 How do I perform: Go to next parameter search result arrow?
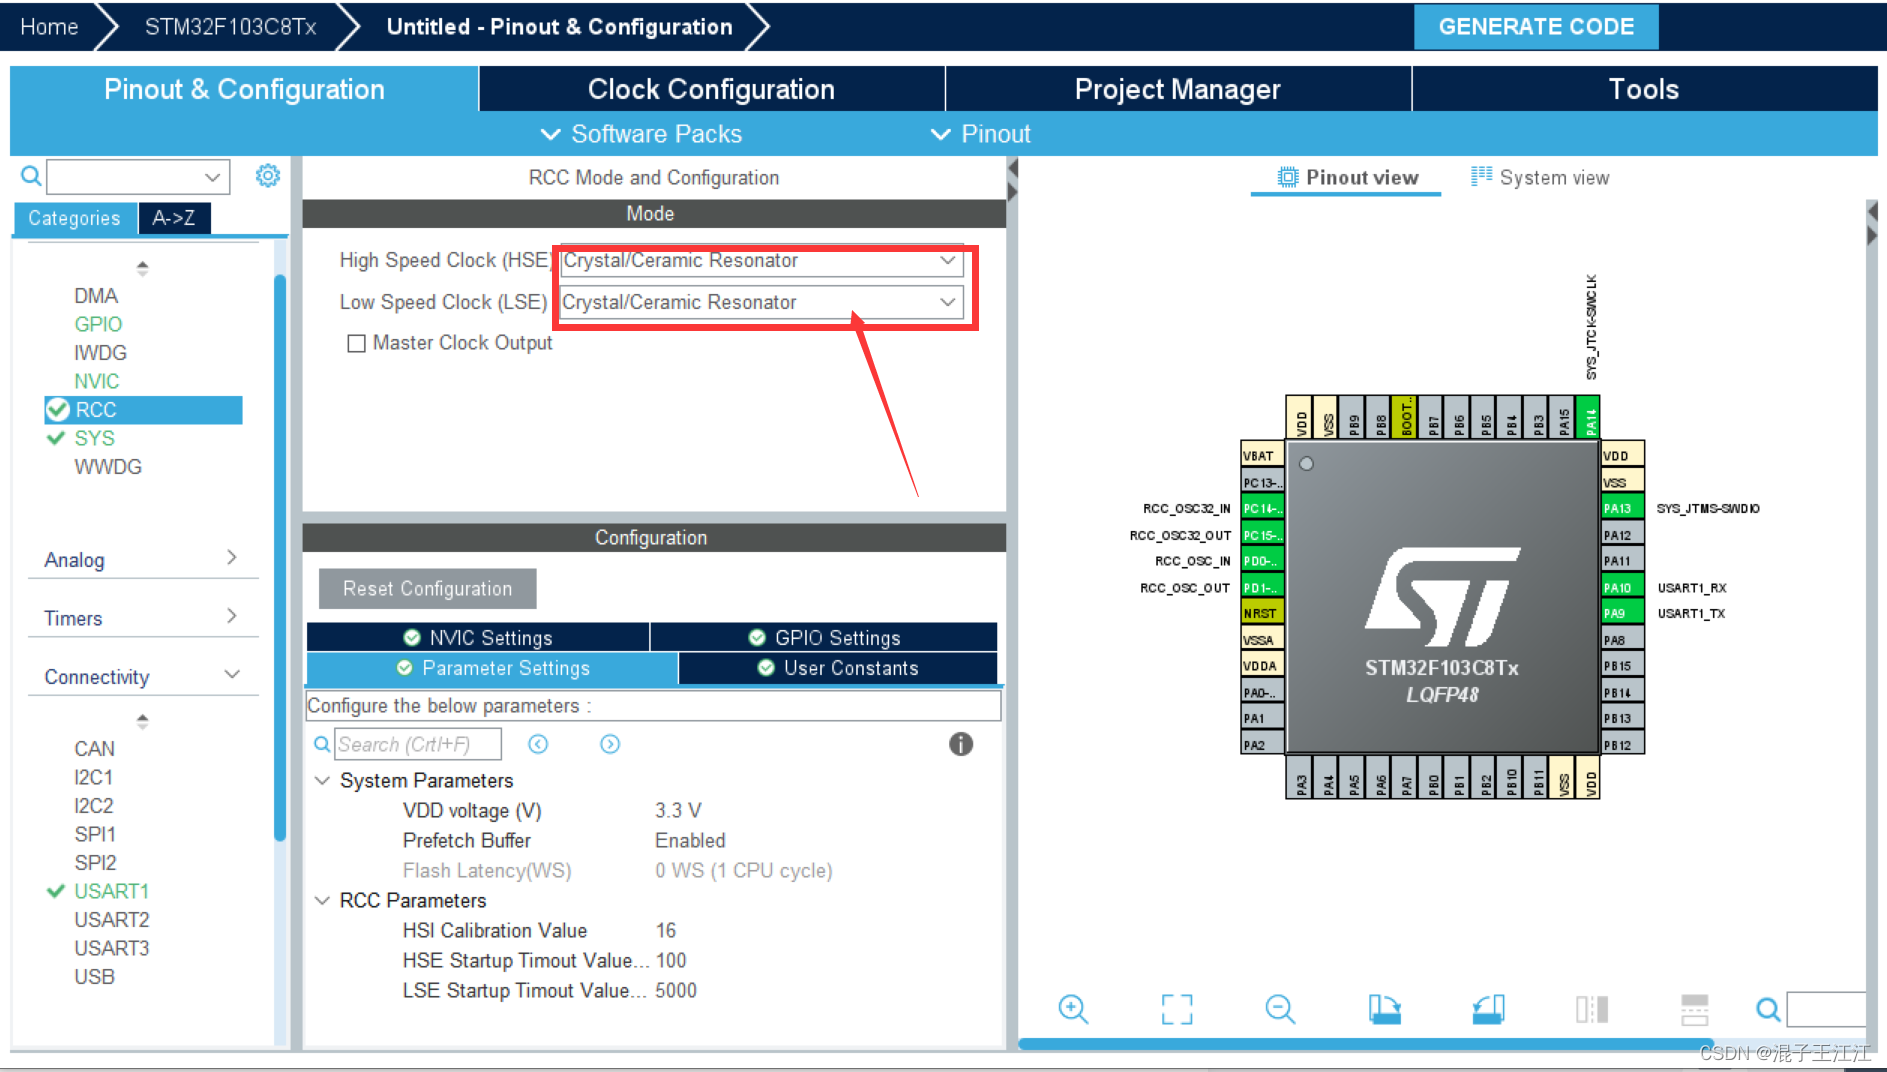pos(610,744)
